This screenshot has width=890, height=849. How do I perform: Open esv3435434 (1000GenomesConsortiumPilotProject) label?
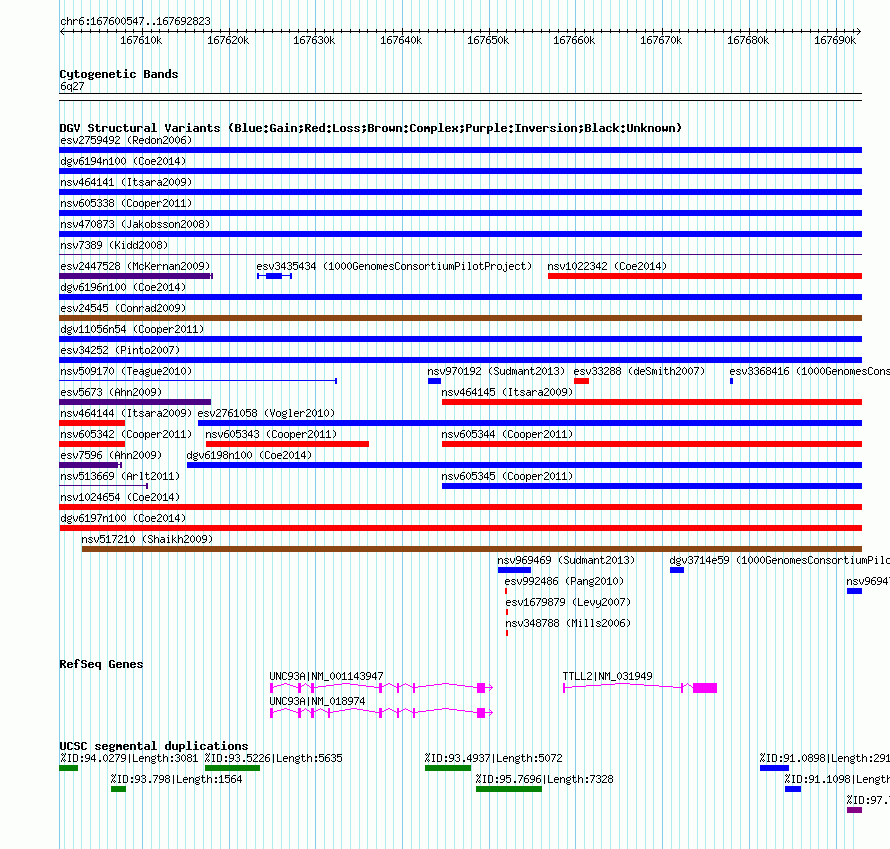tap(394, 266)
